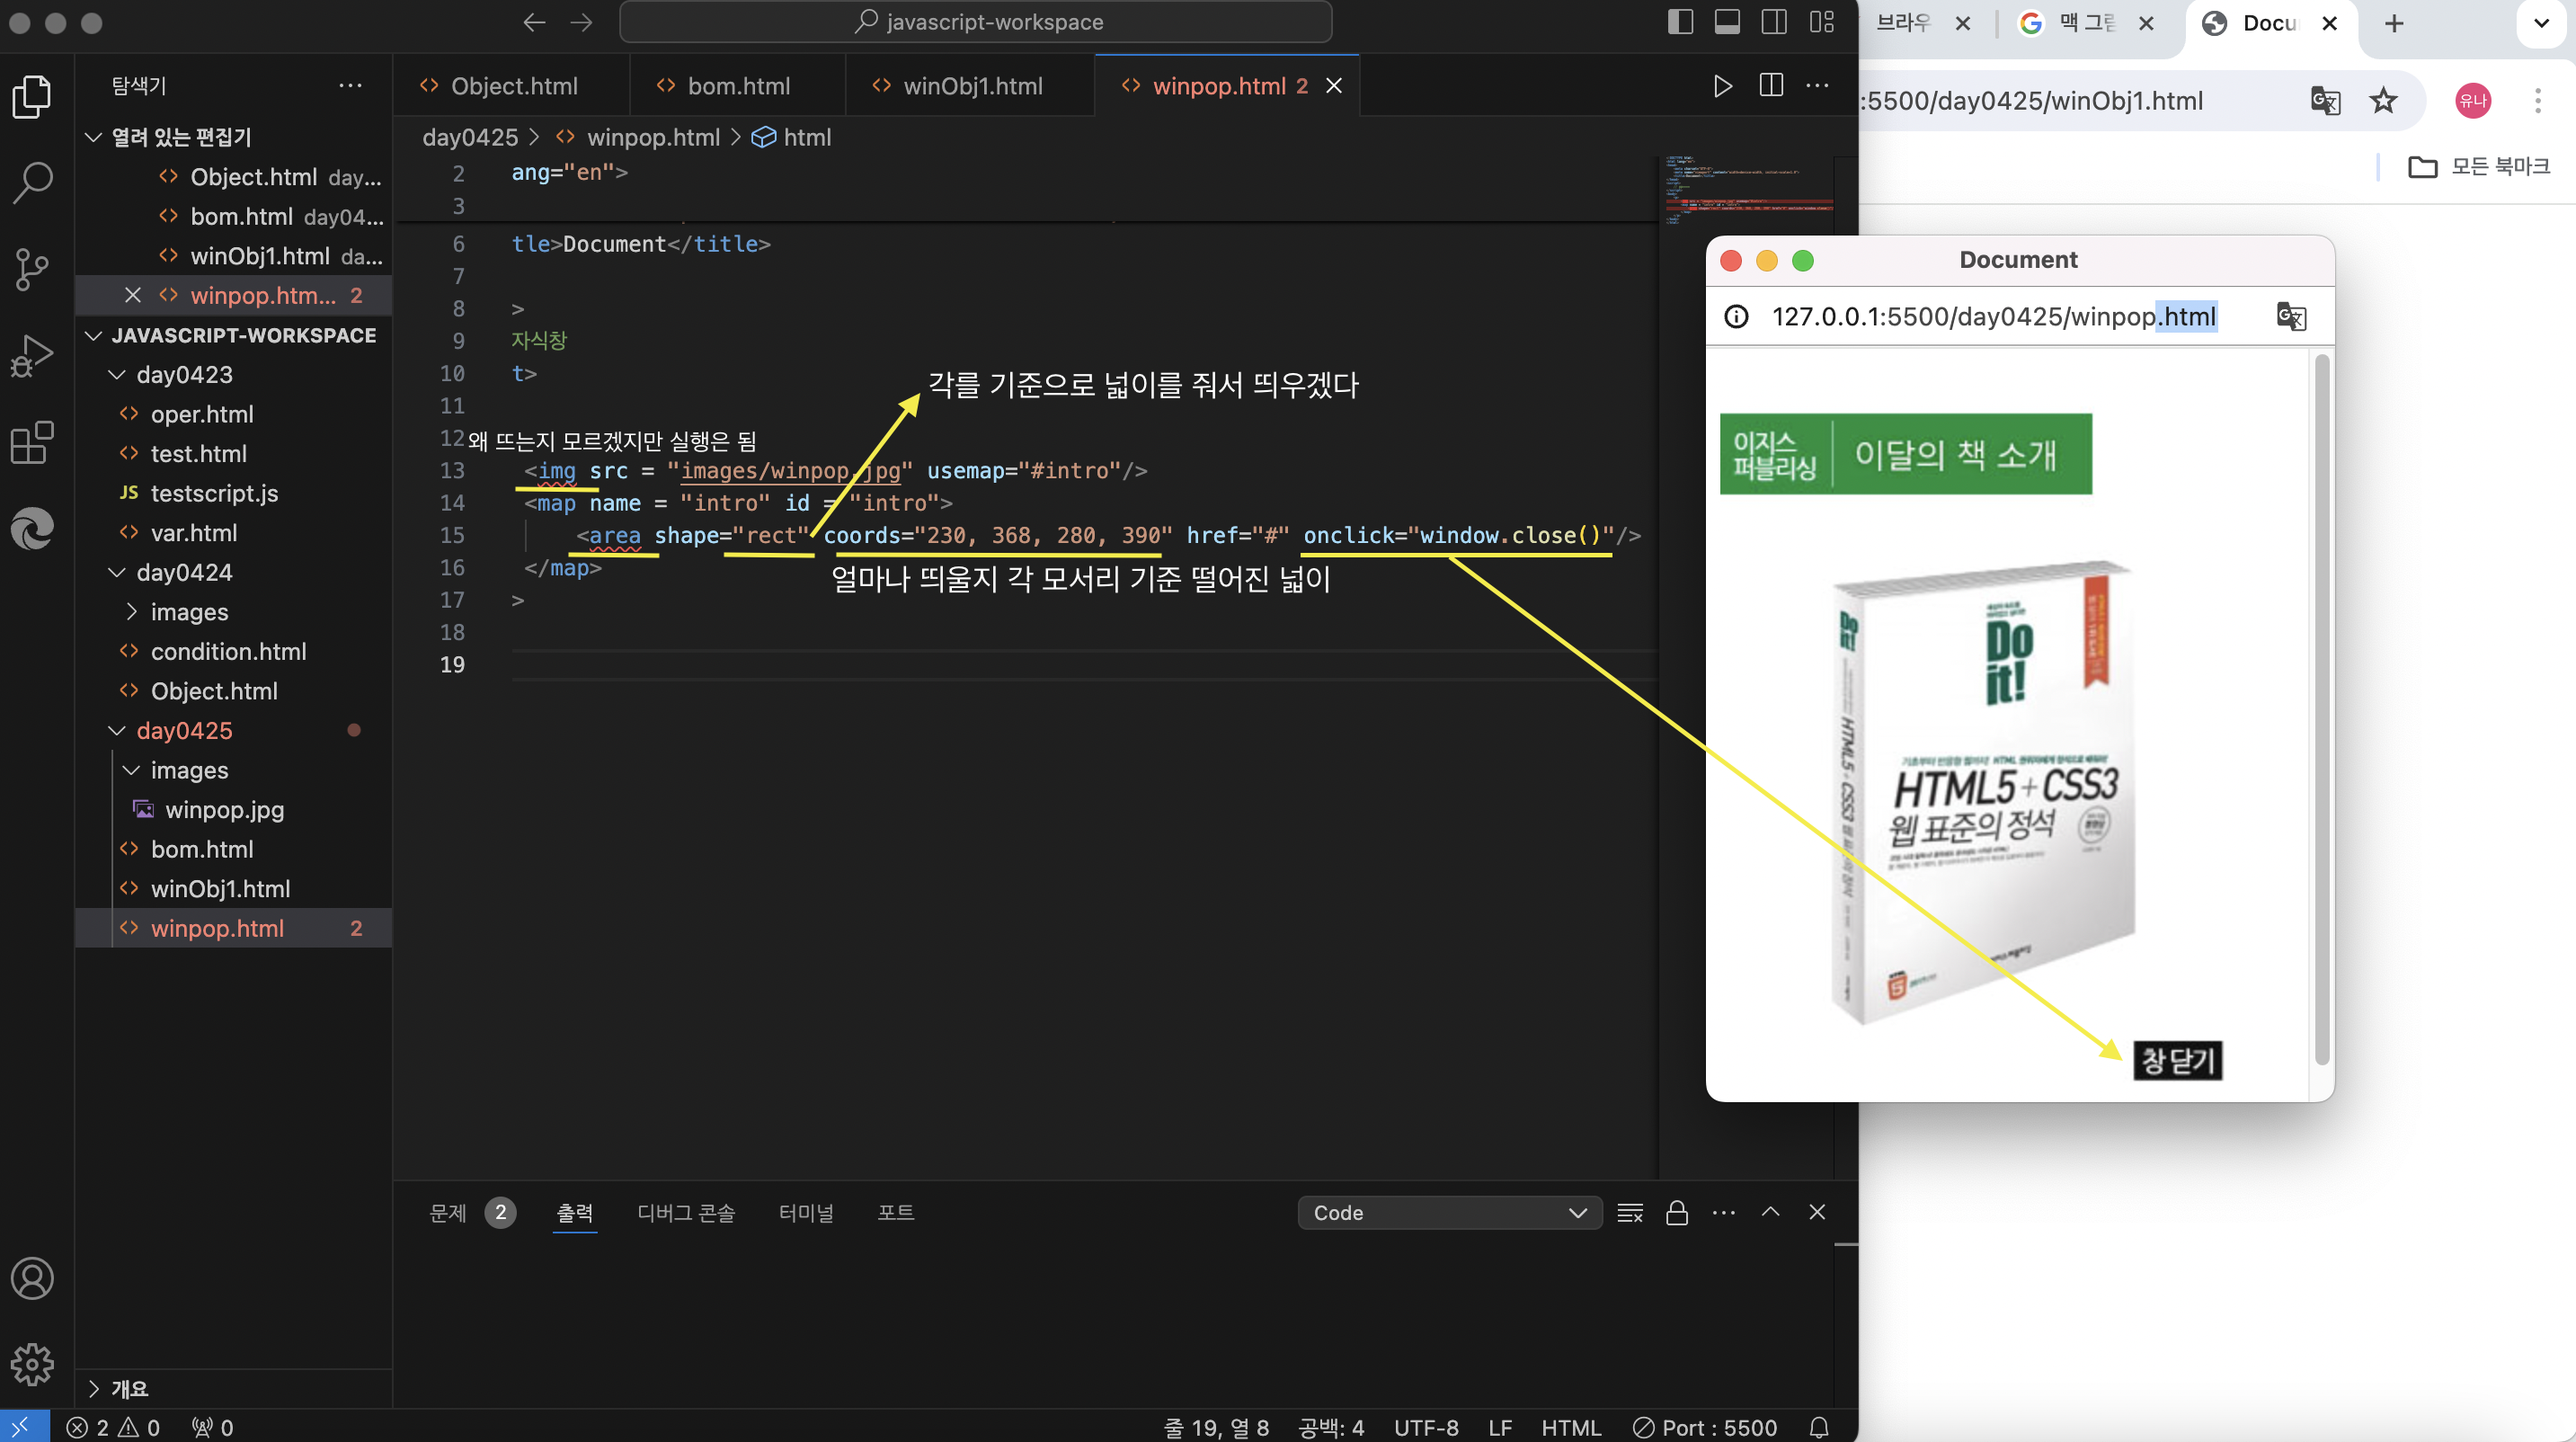This screenshot has width=2576, height=1442.
Task: Click popup window's vertical scrollbar
Action: coord(2321,710)
